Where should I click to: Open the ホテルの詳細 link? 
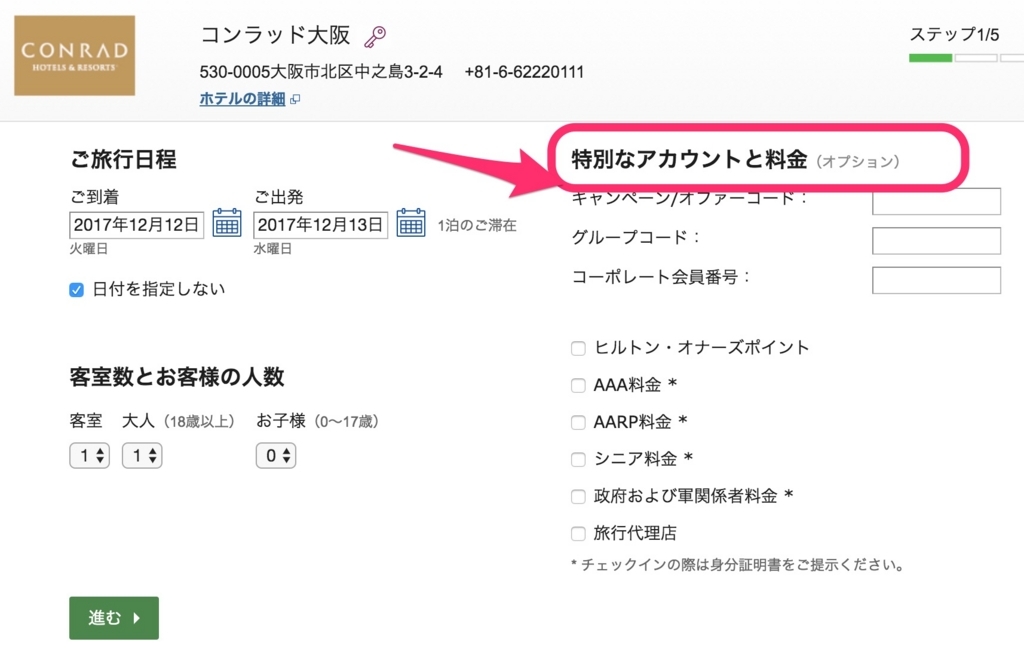(x=242, y=99)
